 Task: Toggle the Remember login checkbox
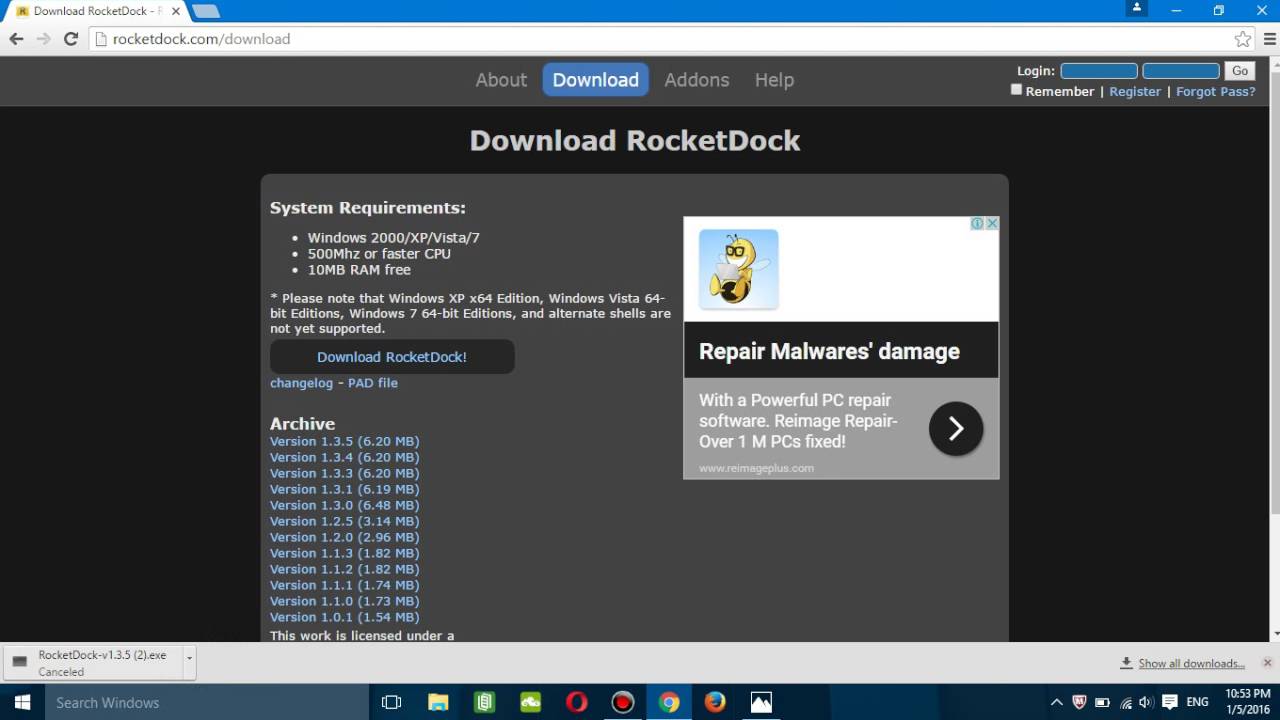(x=1016, y=89)
